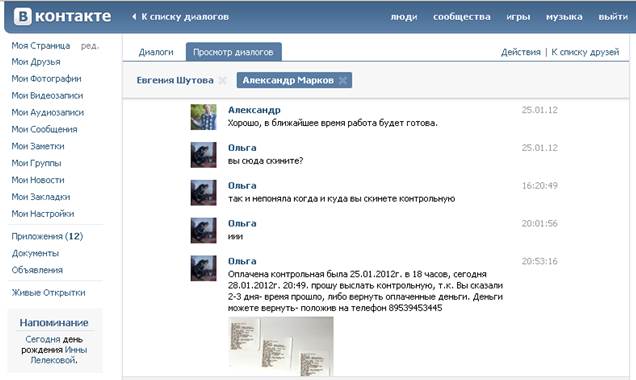Open 'Приложения (12)' in the sidebar
636x380 pixels.
(x=47, y=236)
